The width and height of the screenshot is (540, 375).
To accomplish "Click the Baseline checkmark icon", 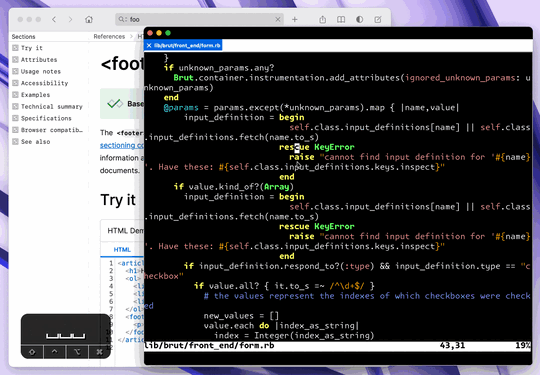I will point(115,103).
